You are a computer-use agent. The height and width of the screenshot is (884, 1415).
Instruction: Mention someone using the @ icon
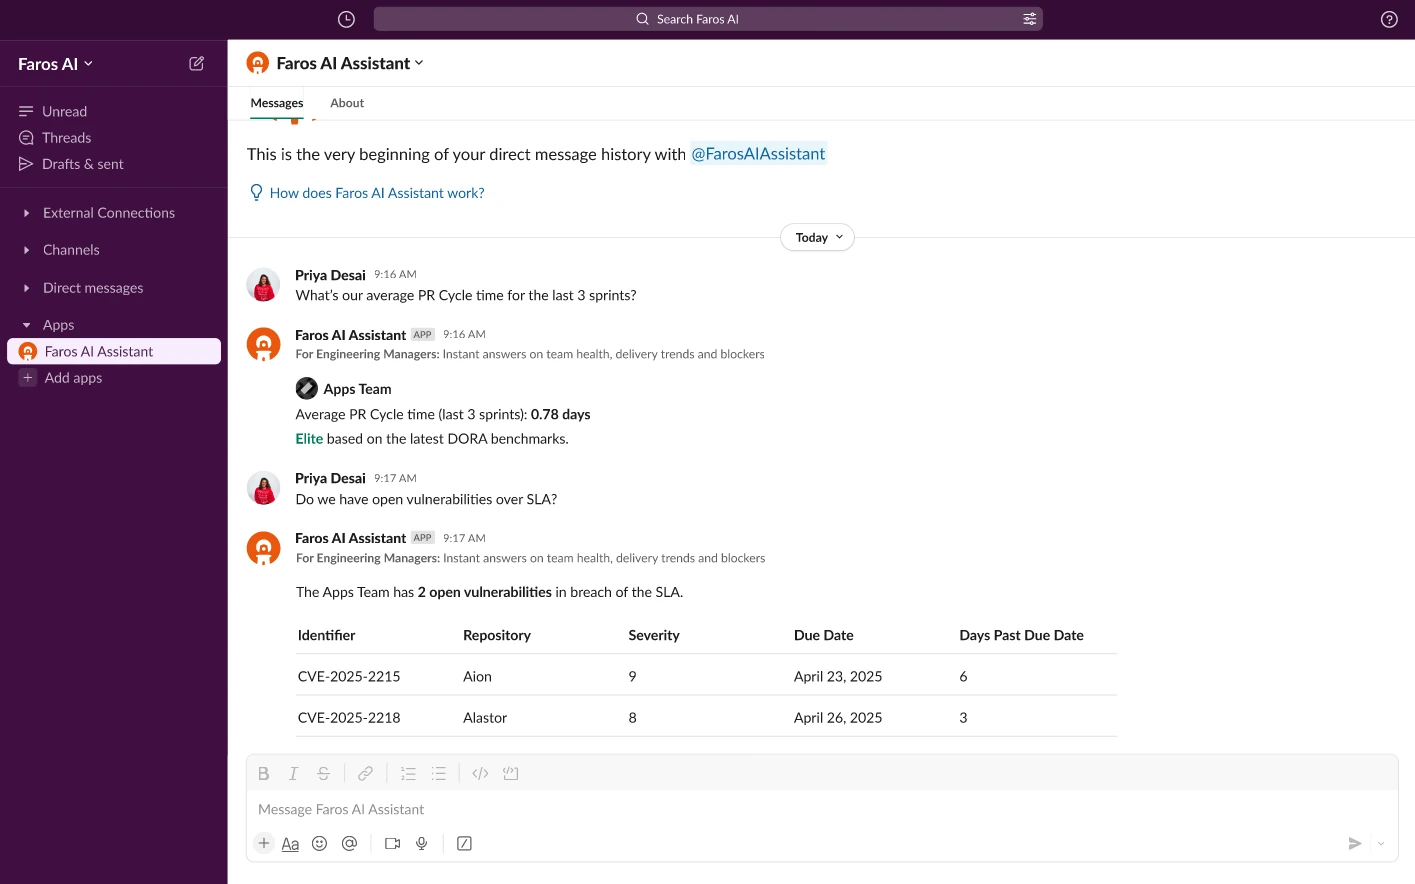pyautogui.click(x=349, y=843)
